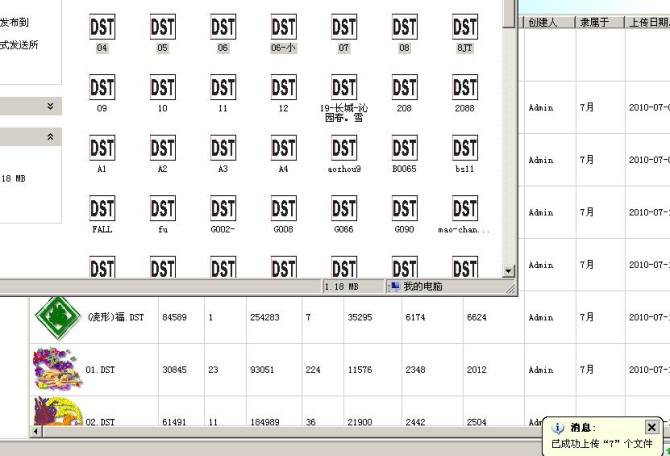Pick the A3 DST file icon
The width and height of the screenshot is (670, 456).
223,149
